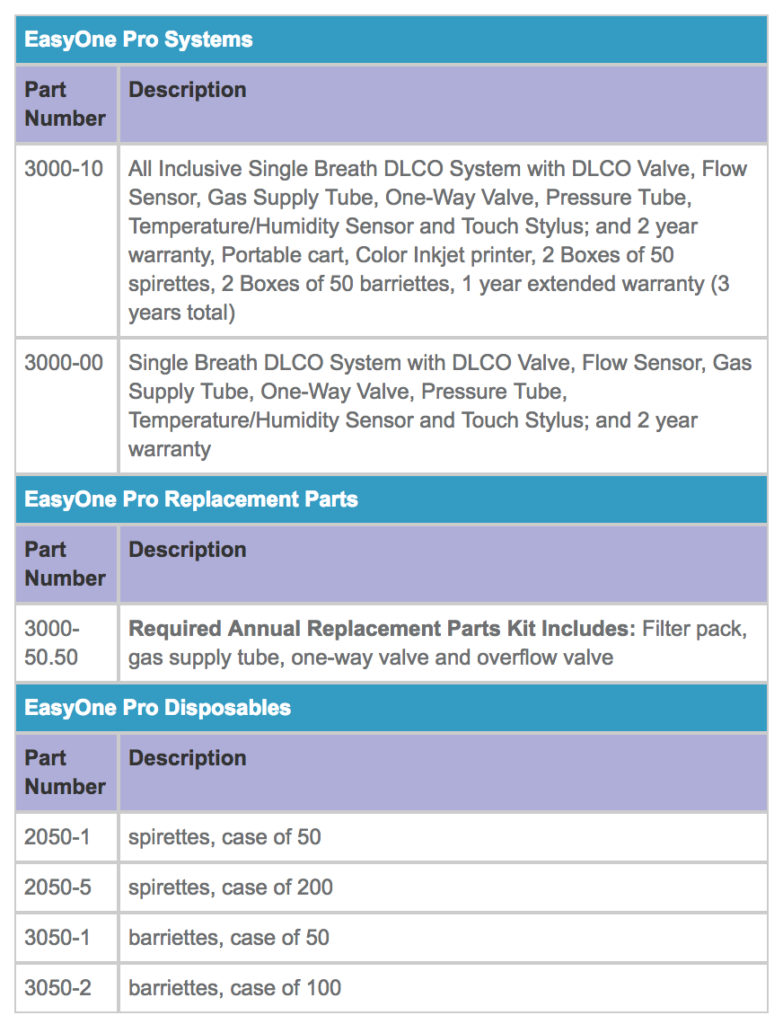Click Required Annual Replacement Parts Kit text
Screen dimensions: 783x1024
381,629
